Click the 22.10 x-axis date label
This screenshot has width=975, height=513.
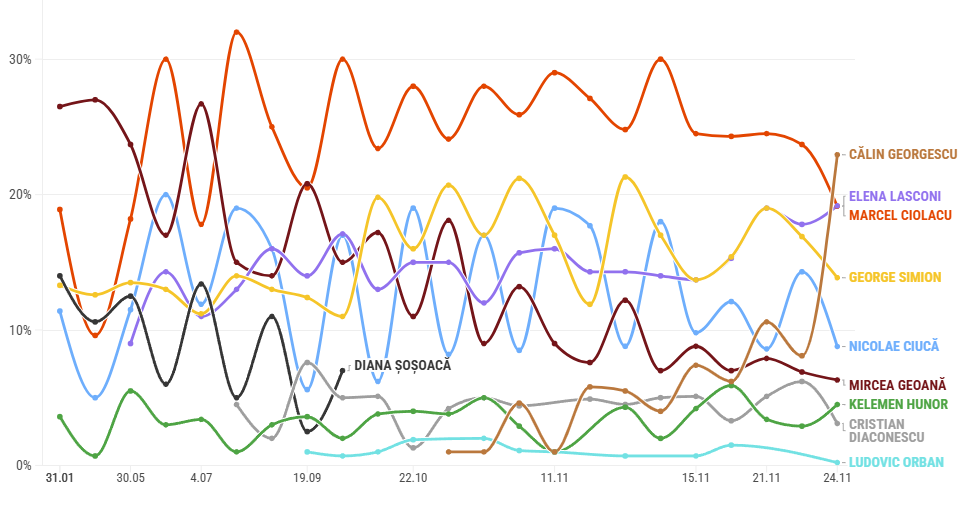pos(413,479)
